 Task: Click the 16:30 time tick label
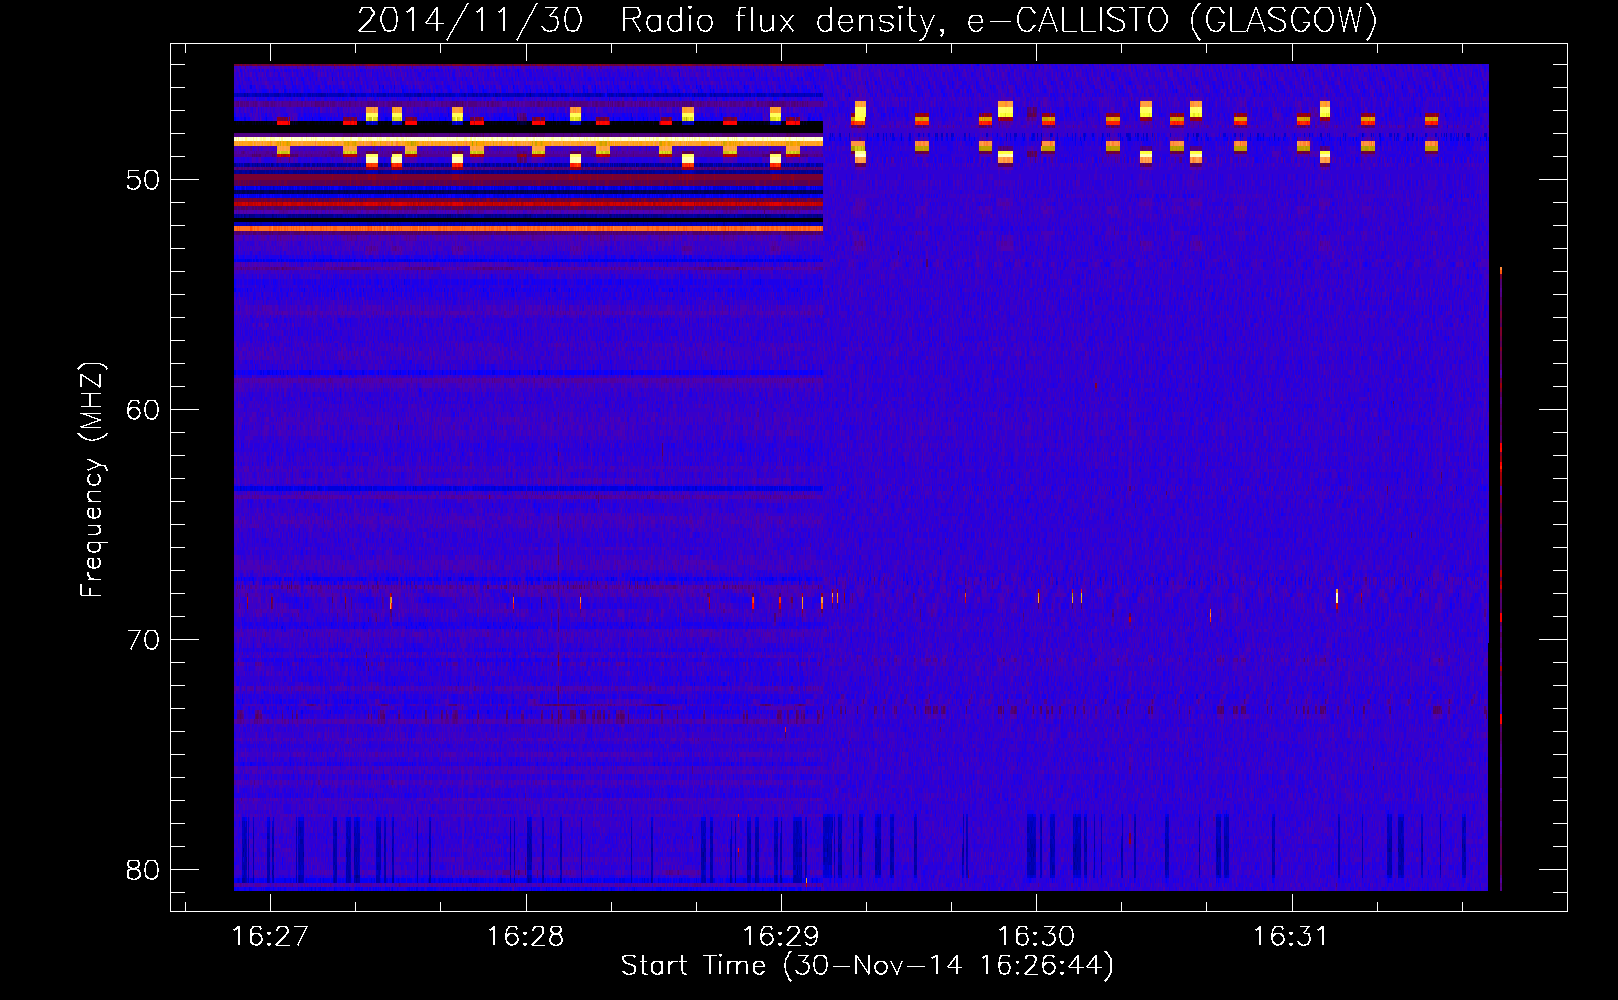pos(1036,937)
